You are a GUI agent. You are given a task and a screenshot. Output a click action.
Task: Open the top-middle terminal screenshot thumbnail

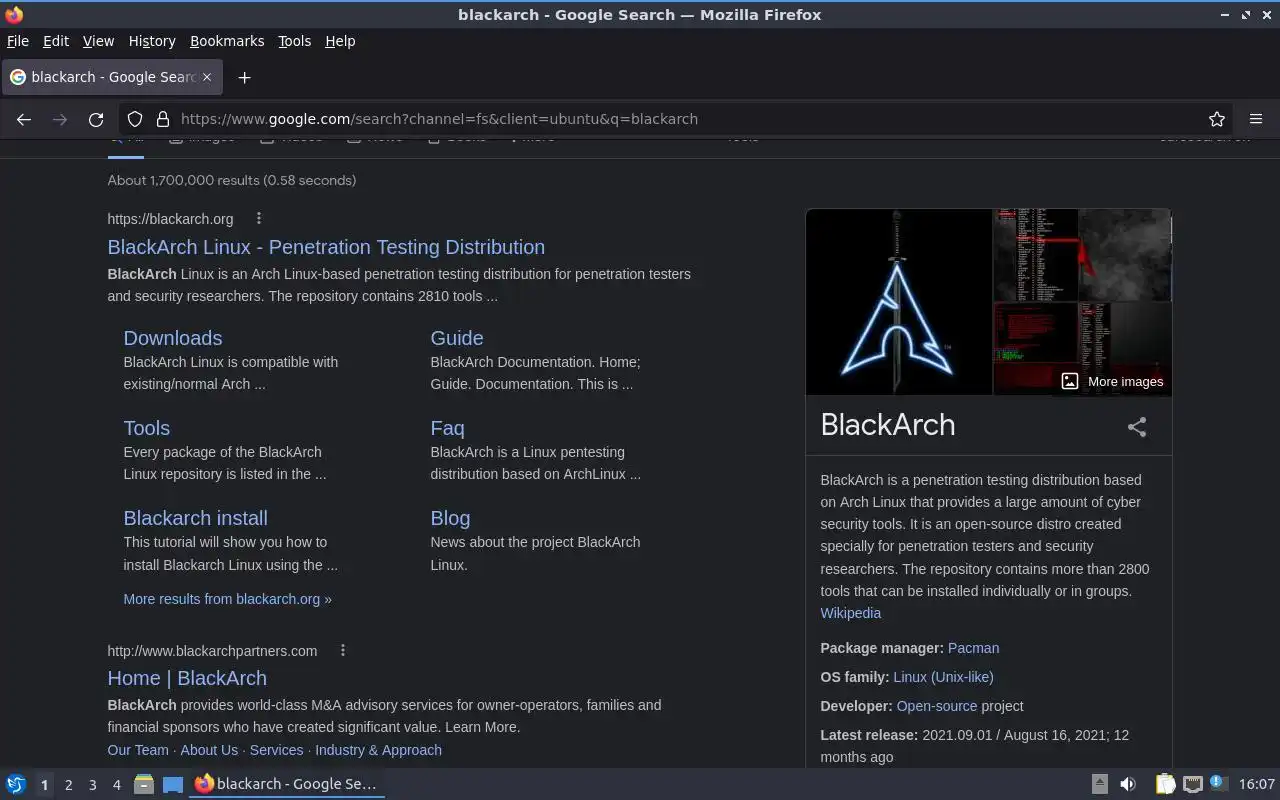pos(1035,254)
